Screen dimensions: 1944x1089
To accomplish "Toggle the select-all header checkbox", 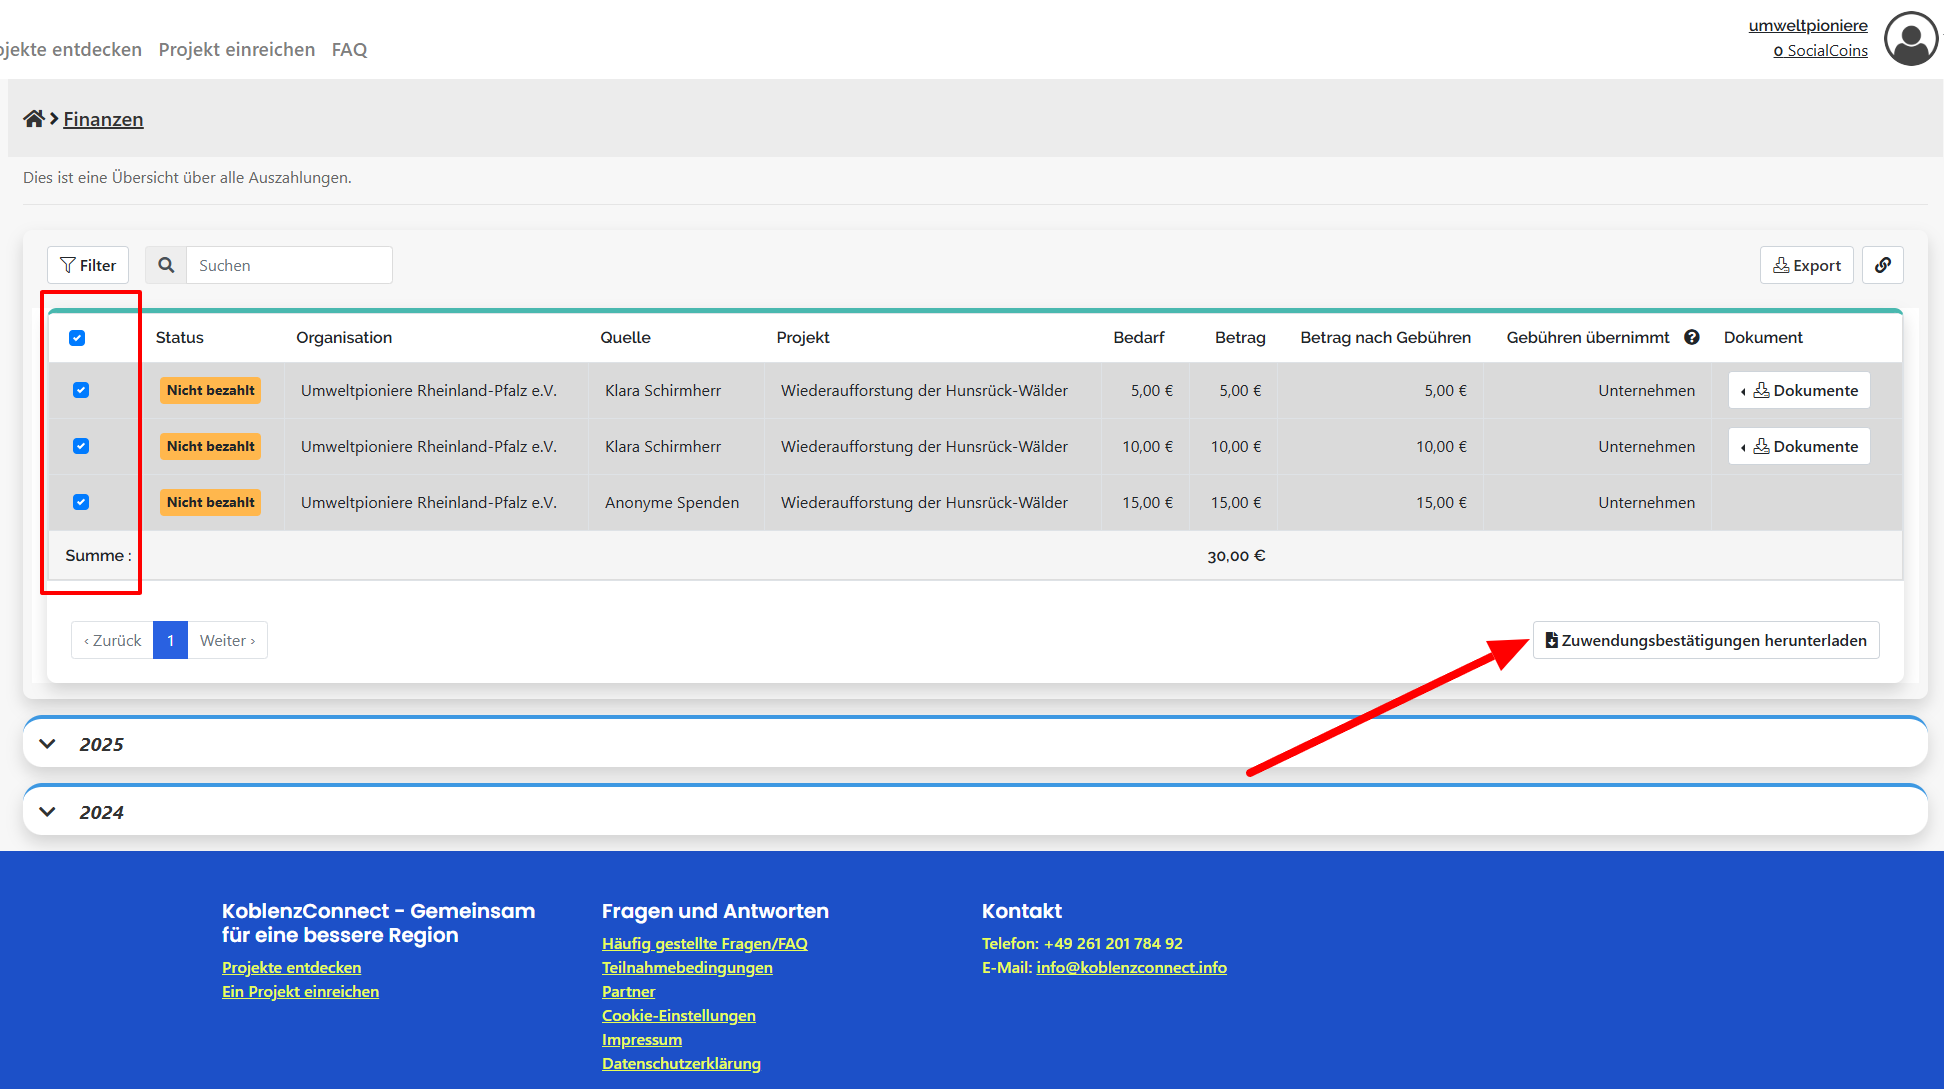I will pos(77,338).
